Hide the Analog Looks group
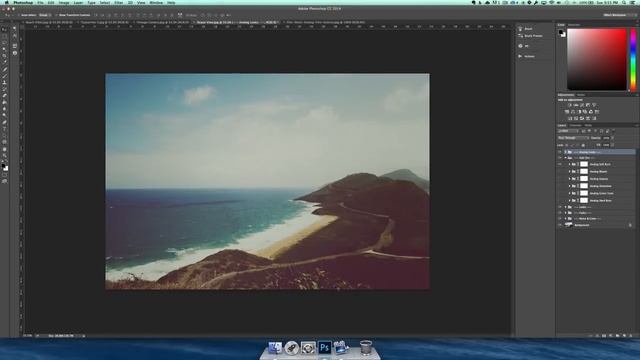Screen dimensions: 640x360 click(x=560, y=152)
